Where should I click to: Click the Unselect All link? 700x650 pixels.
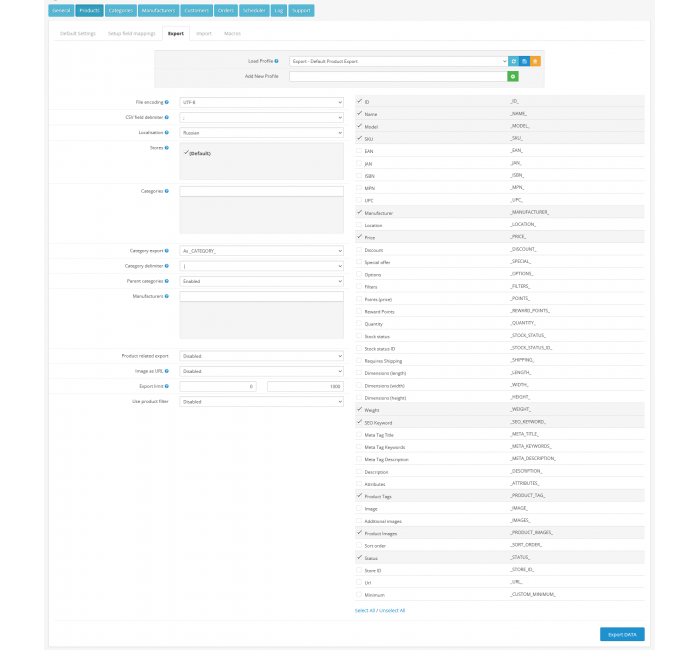[x=392, y=610]
